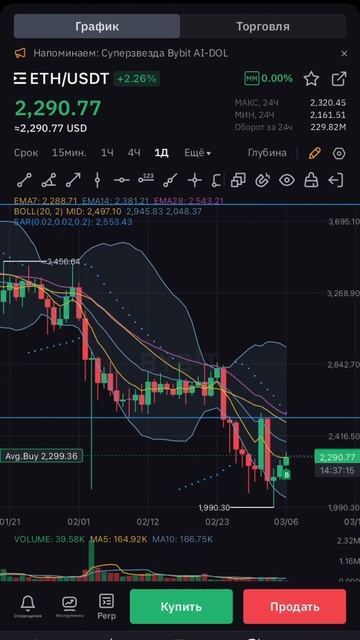Open the Perp contract icon
This screenshot has height=640, width=360.
click(x=107, y=606)
